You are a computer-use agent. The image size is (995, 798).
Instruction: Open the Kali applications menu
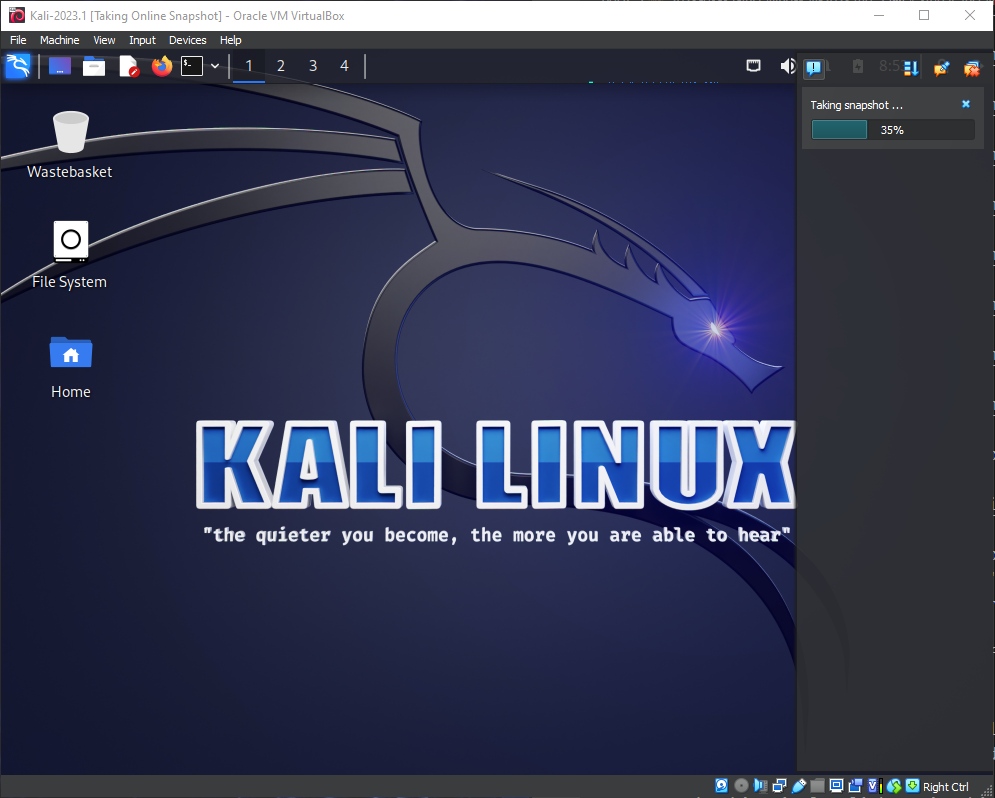tap(18, 66)
